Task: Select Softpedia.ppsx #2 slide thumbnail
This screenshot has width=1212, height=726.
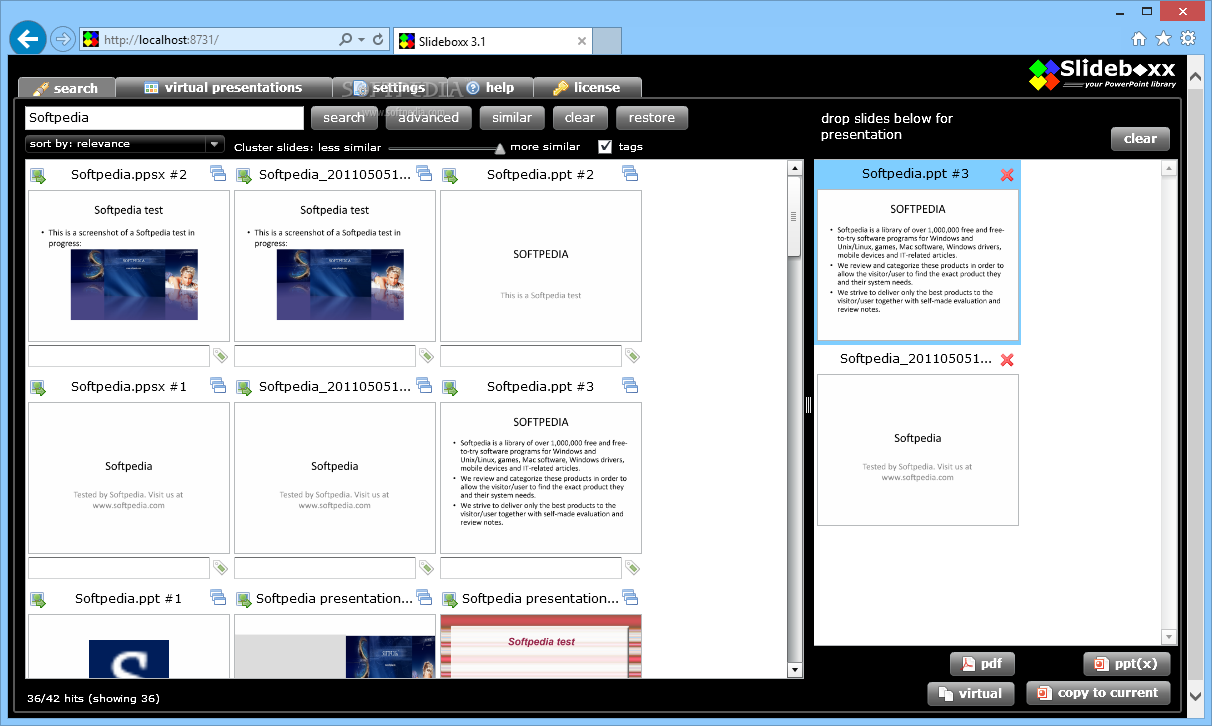Action: click(129, 266)
